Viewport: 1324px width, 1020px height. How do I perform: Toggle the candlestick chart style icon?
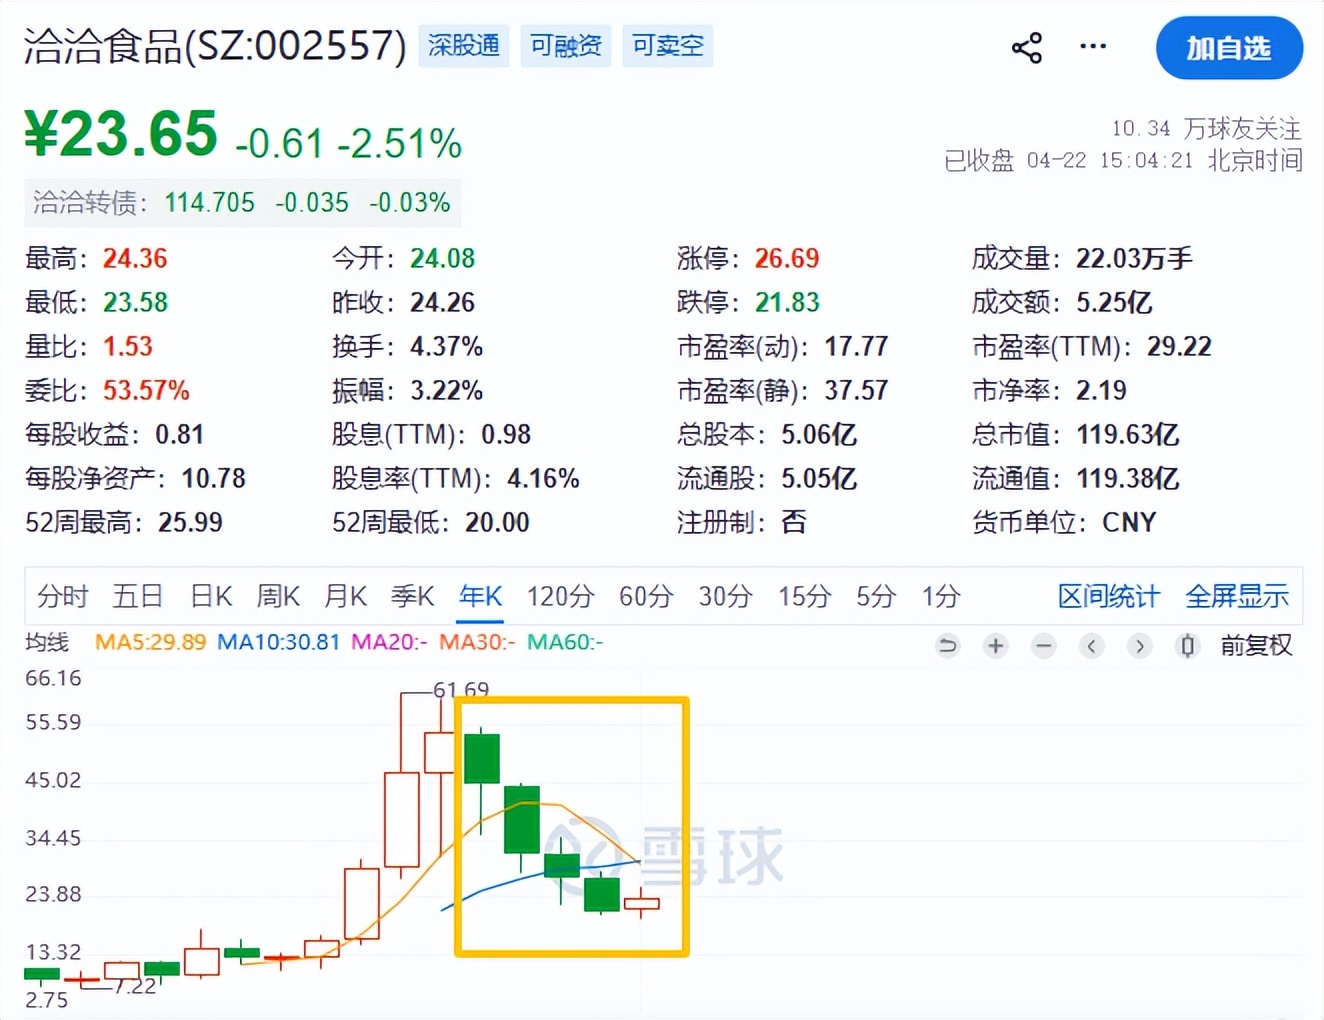coord(1187,646)
